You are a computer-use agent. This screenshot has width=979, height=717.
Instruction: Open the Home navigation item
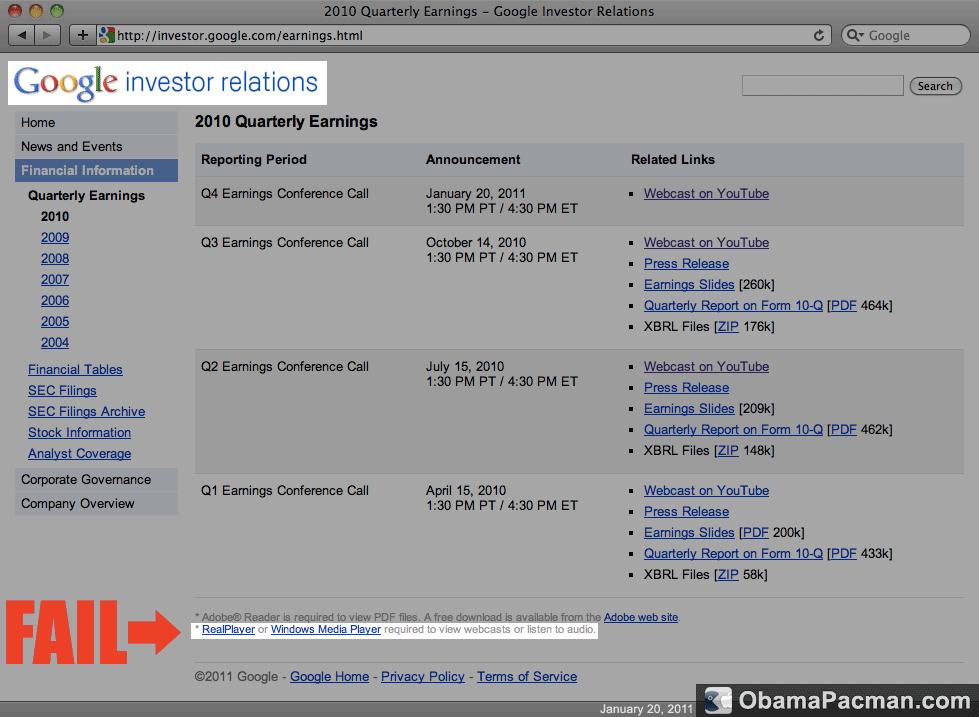point(96,122)
